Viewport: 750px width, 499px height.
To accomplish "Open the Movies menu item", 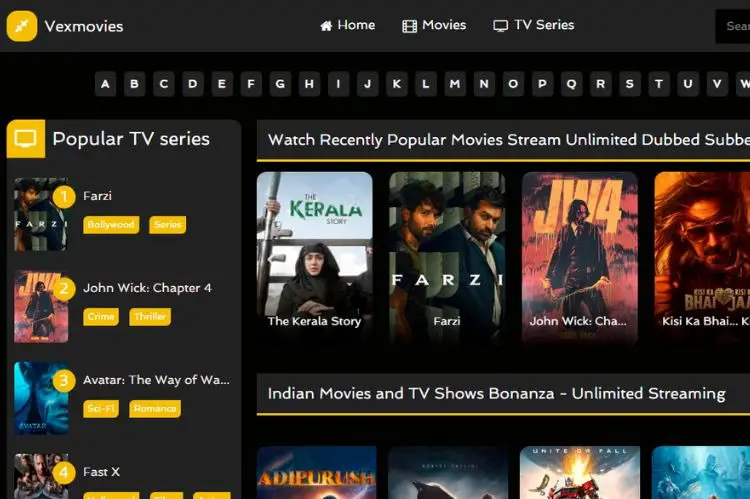I will (x=434, y=25).
